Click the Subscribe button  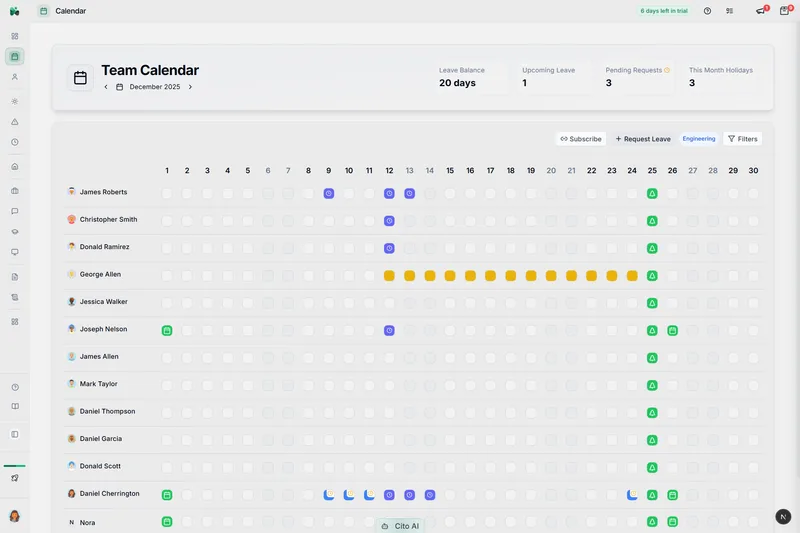[x=581, y=139]
